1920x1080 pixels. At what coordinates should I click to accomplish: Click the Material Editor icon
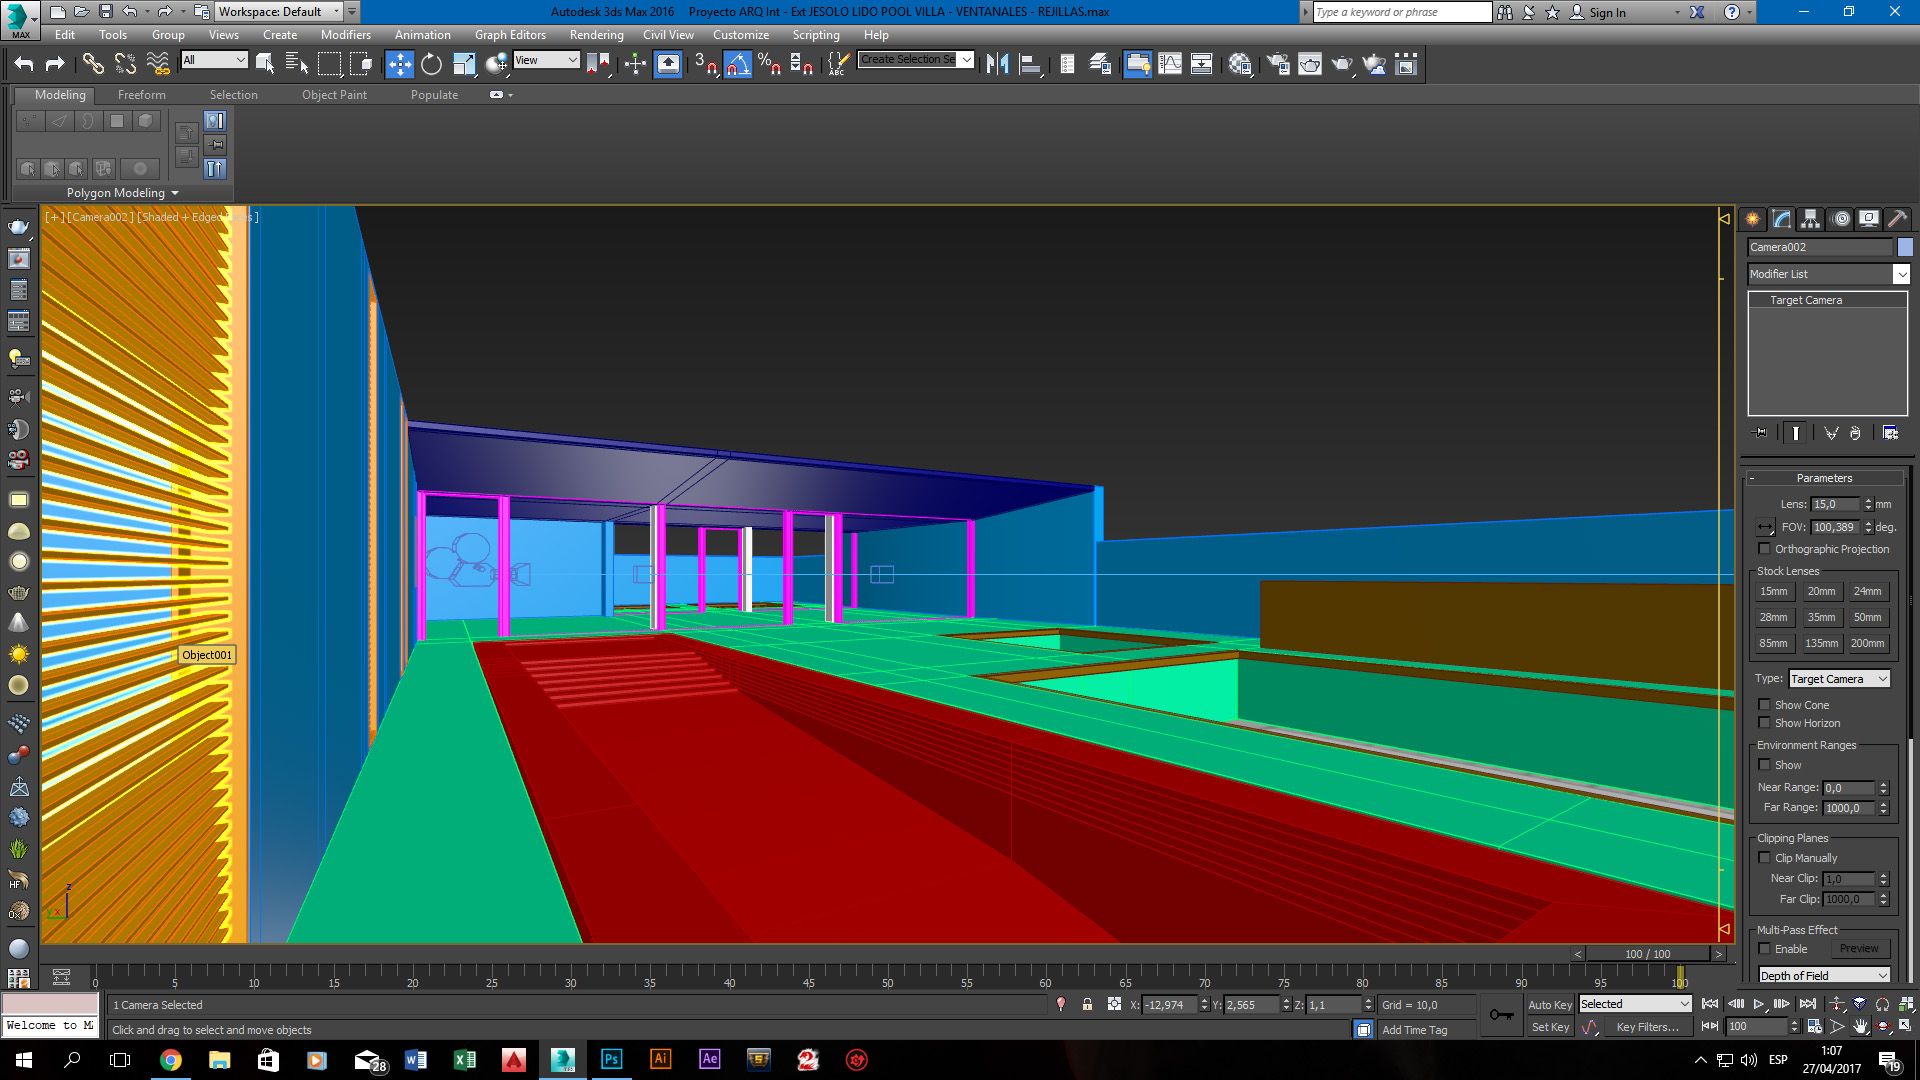tap(1241, 63)
